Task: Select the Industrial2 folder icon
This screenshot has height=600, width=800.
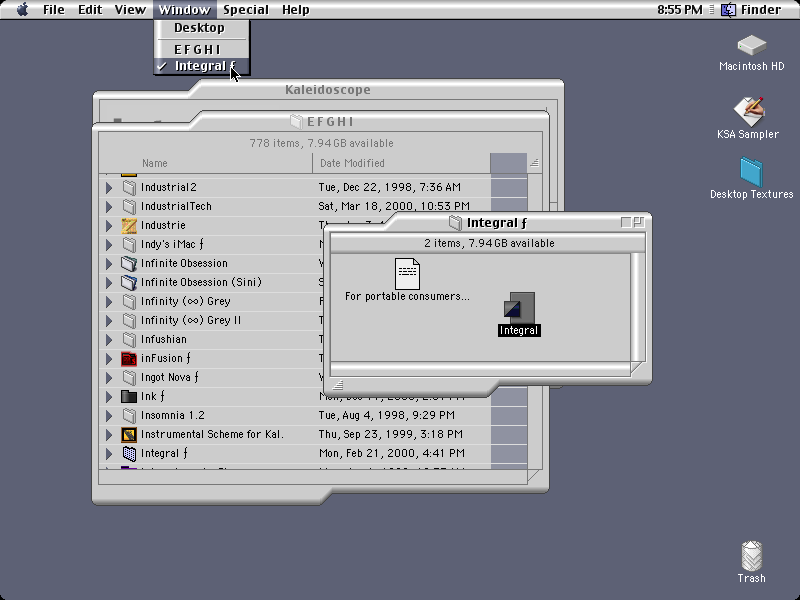Action: coord(129,188)
